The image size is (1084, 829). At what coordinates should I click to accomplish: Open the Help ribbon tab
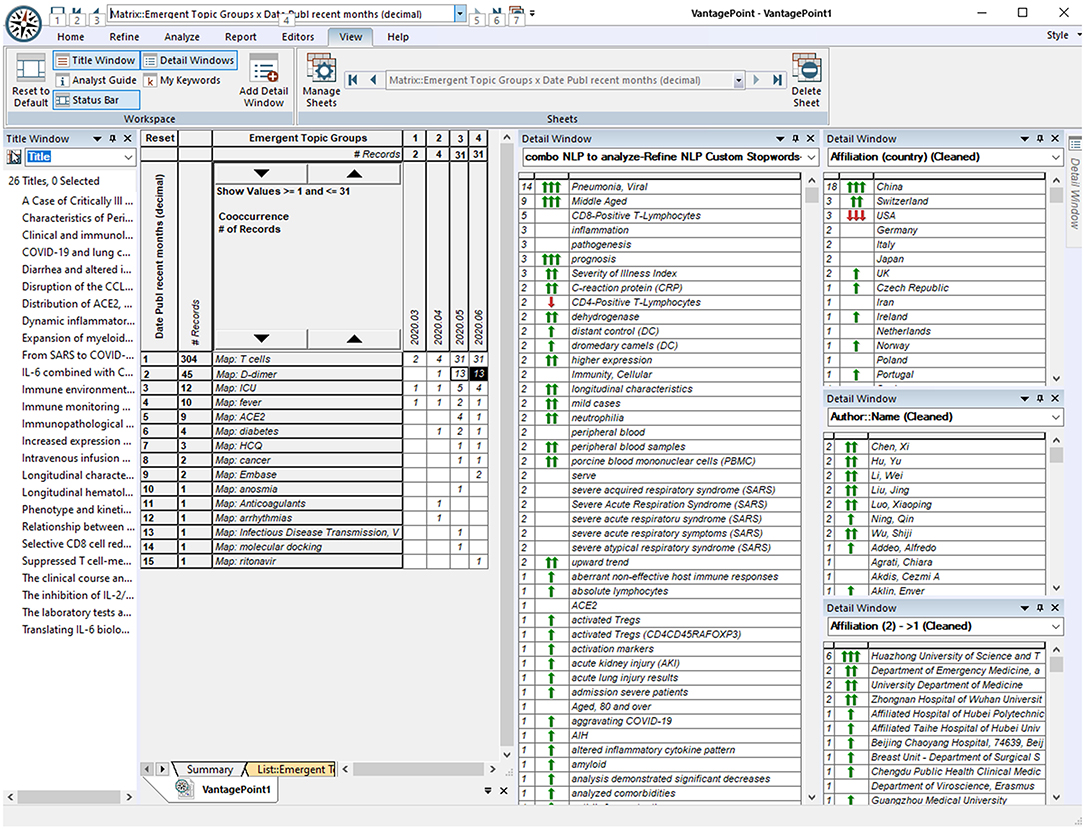398,37
